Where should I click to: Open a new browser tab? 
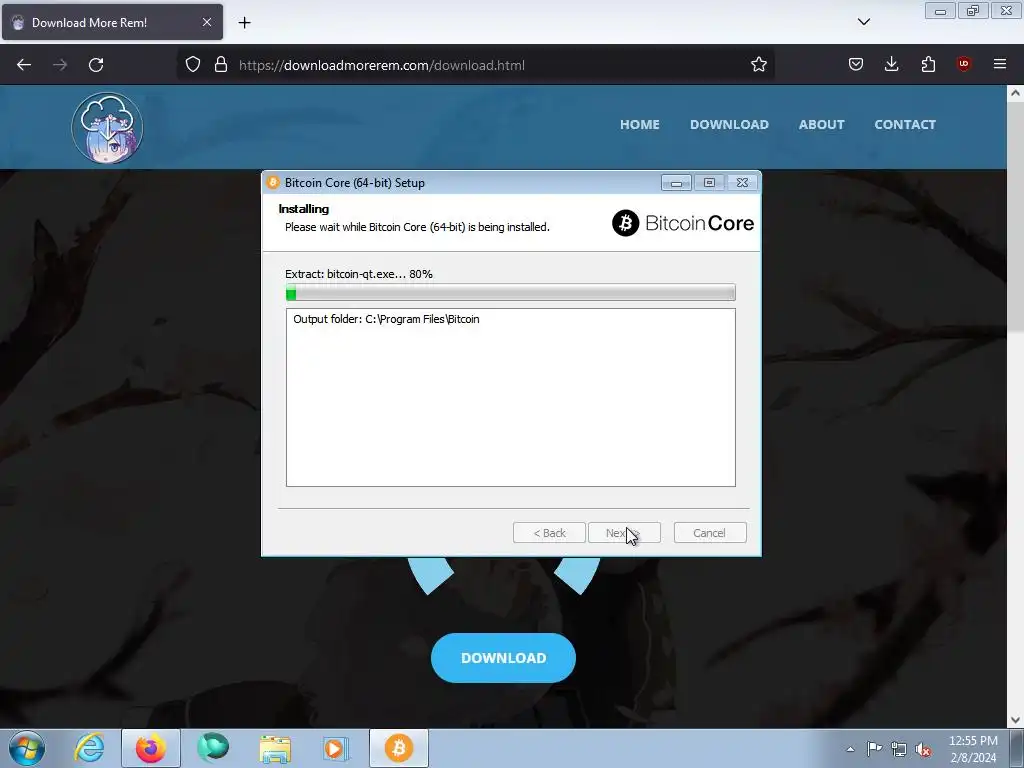coord(244,23)
